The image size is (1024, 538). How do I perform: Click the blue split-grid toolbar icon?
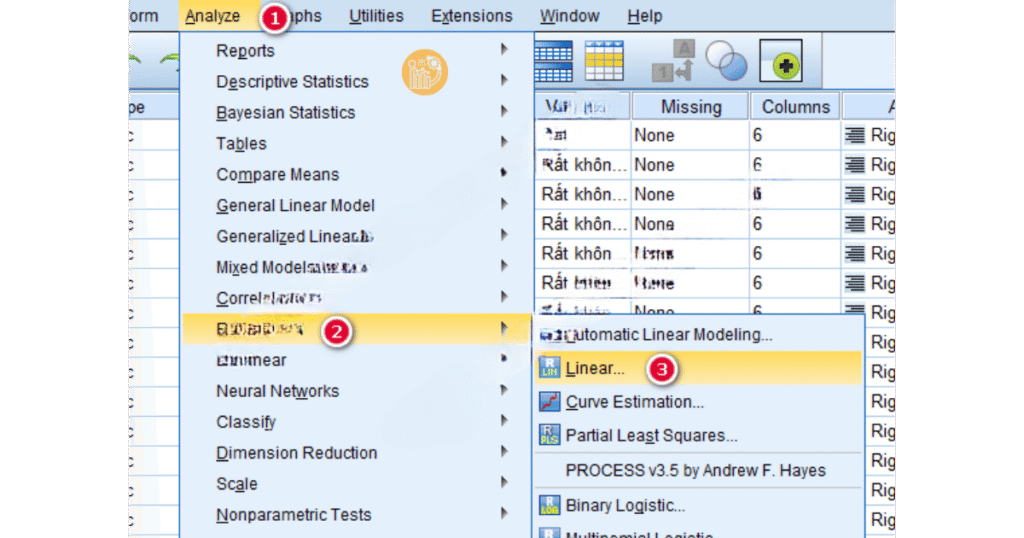[553, 59]
